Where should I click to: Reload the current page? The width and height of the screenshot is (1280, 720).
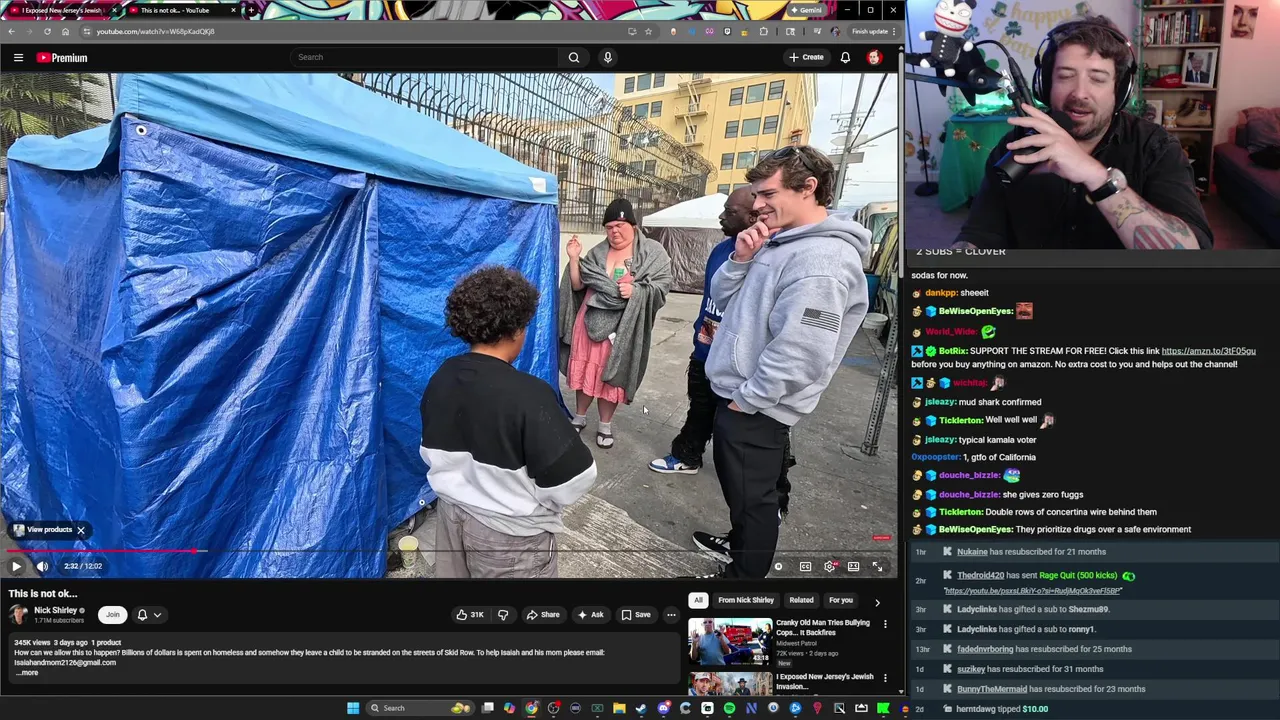tap(47, 31)
